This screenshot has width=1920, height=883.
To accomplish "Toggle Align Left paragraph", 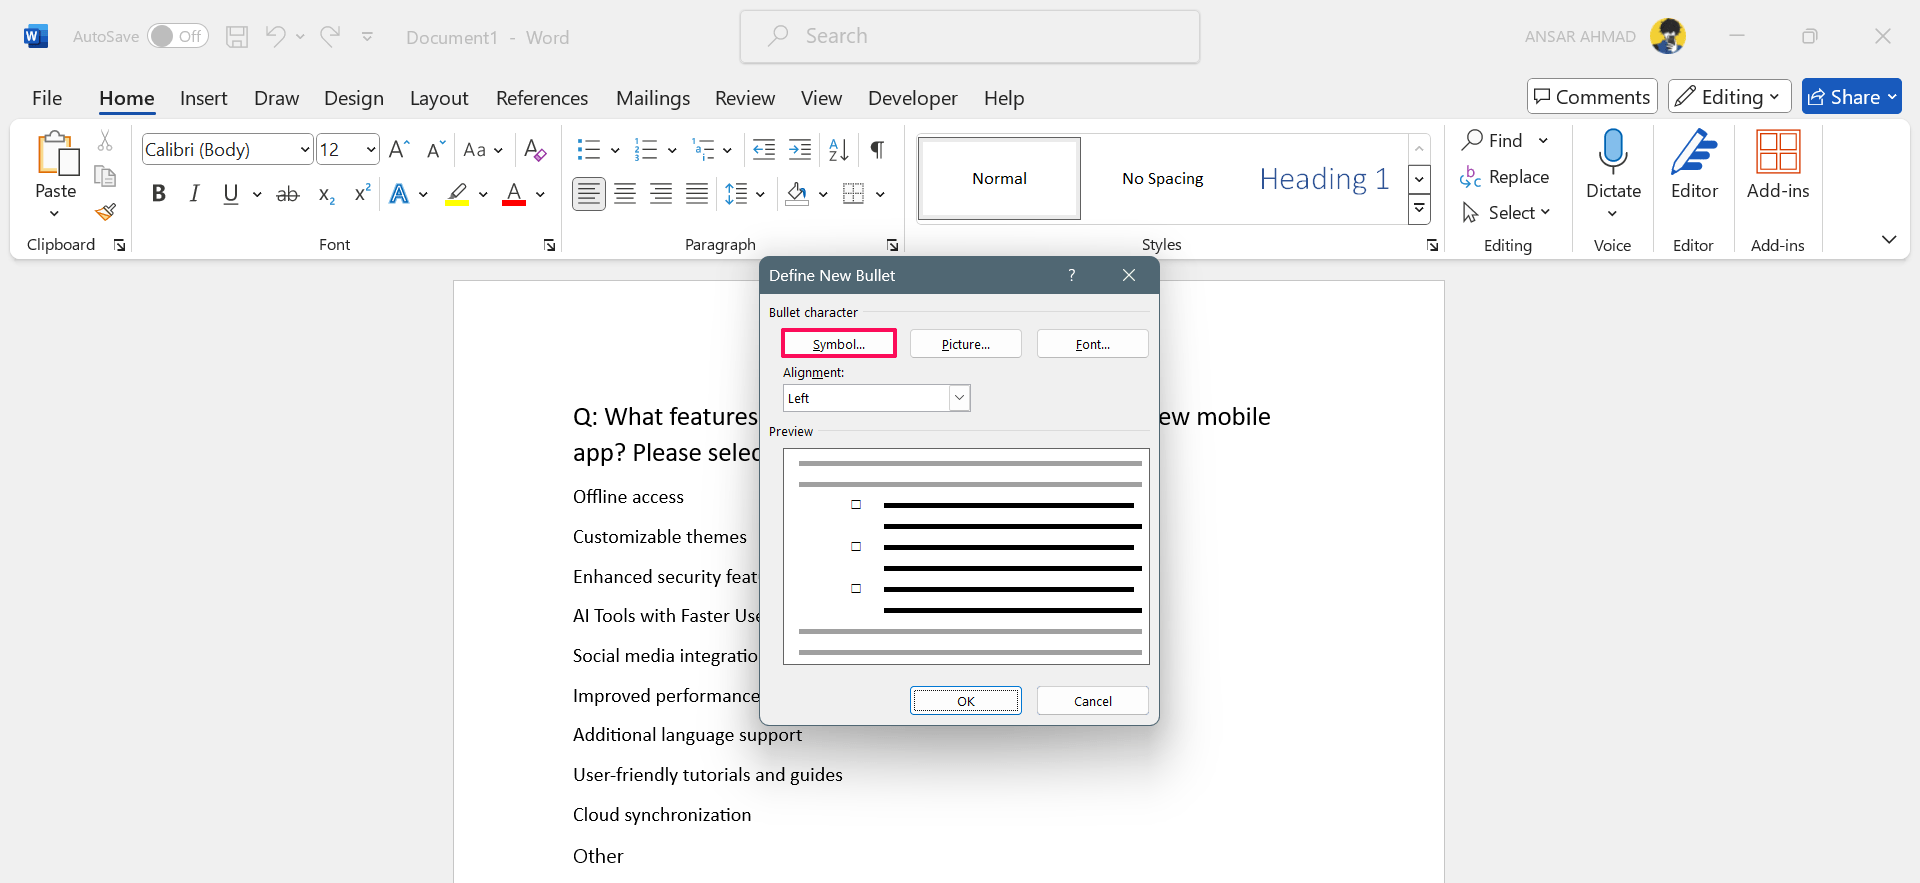I will pos(589,193).
